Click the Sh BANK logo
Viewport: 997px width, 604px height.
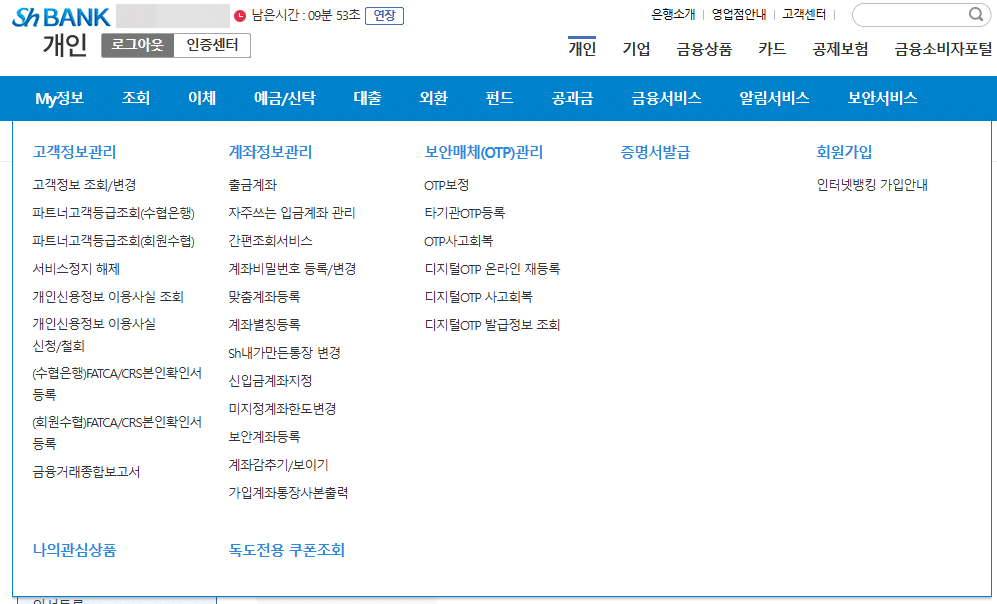(61, 17)
